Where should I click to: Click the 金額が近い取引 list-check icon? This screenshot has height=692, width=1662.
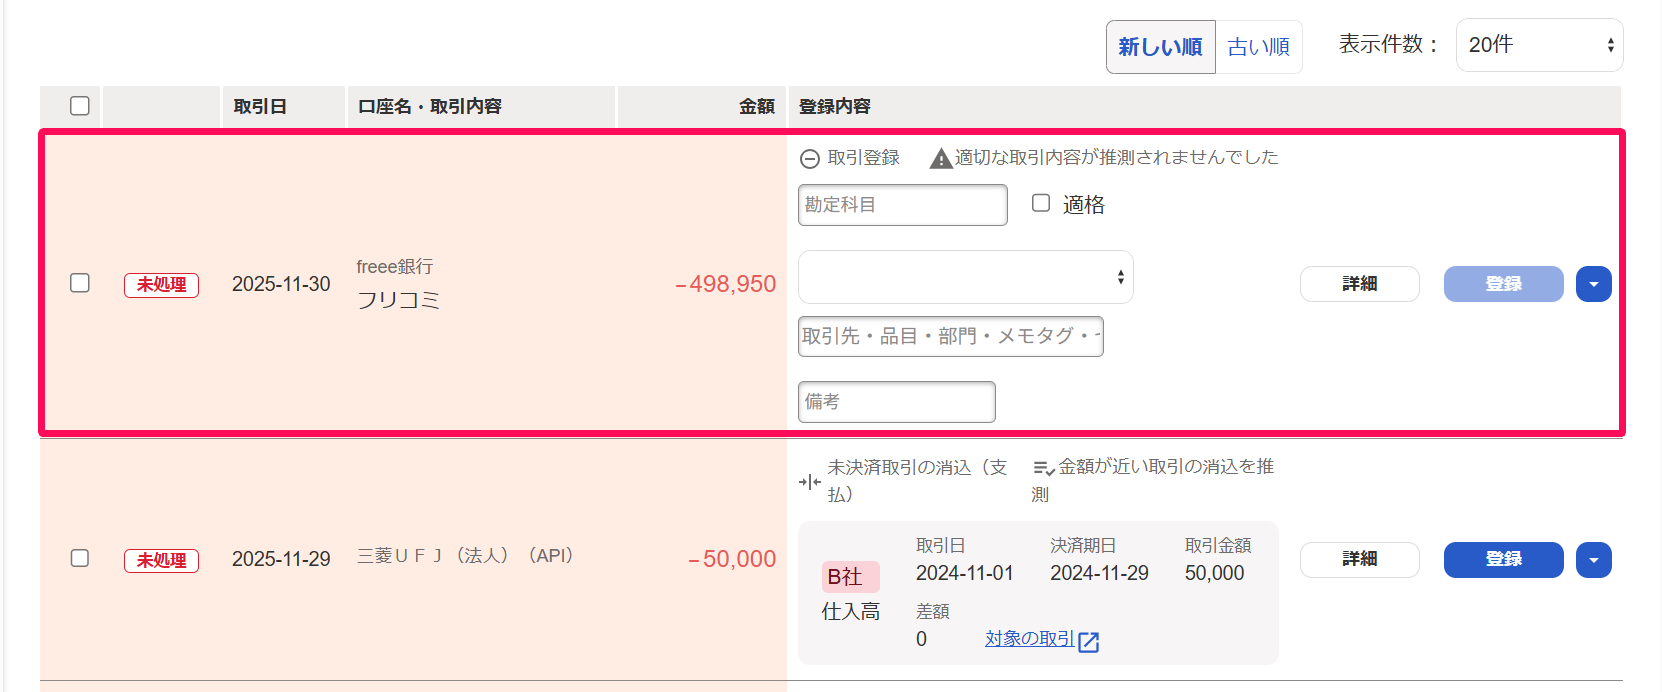point(1044,468)
